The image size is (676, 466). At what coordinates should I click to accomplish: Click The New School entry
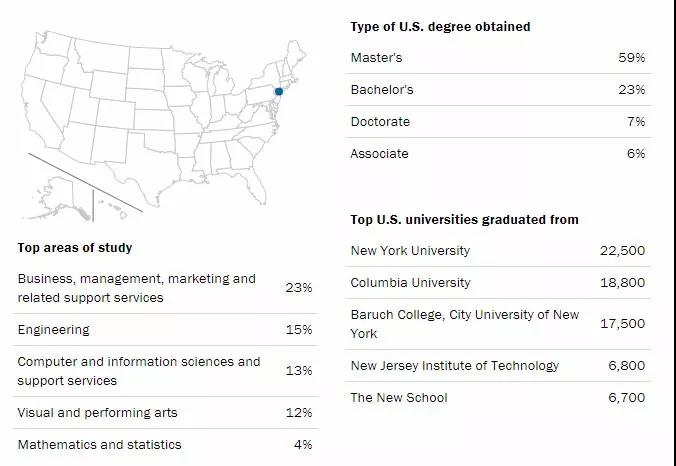click(x=498, y=397)
